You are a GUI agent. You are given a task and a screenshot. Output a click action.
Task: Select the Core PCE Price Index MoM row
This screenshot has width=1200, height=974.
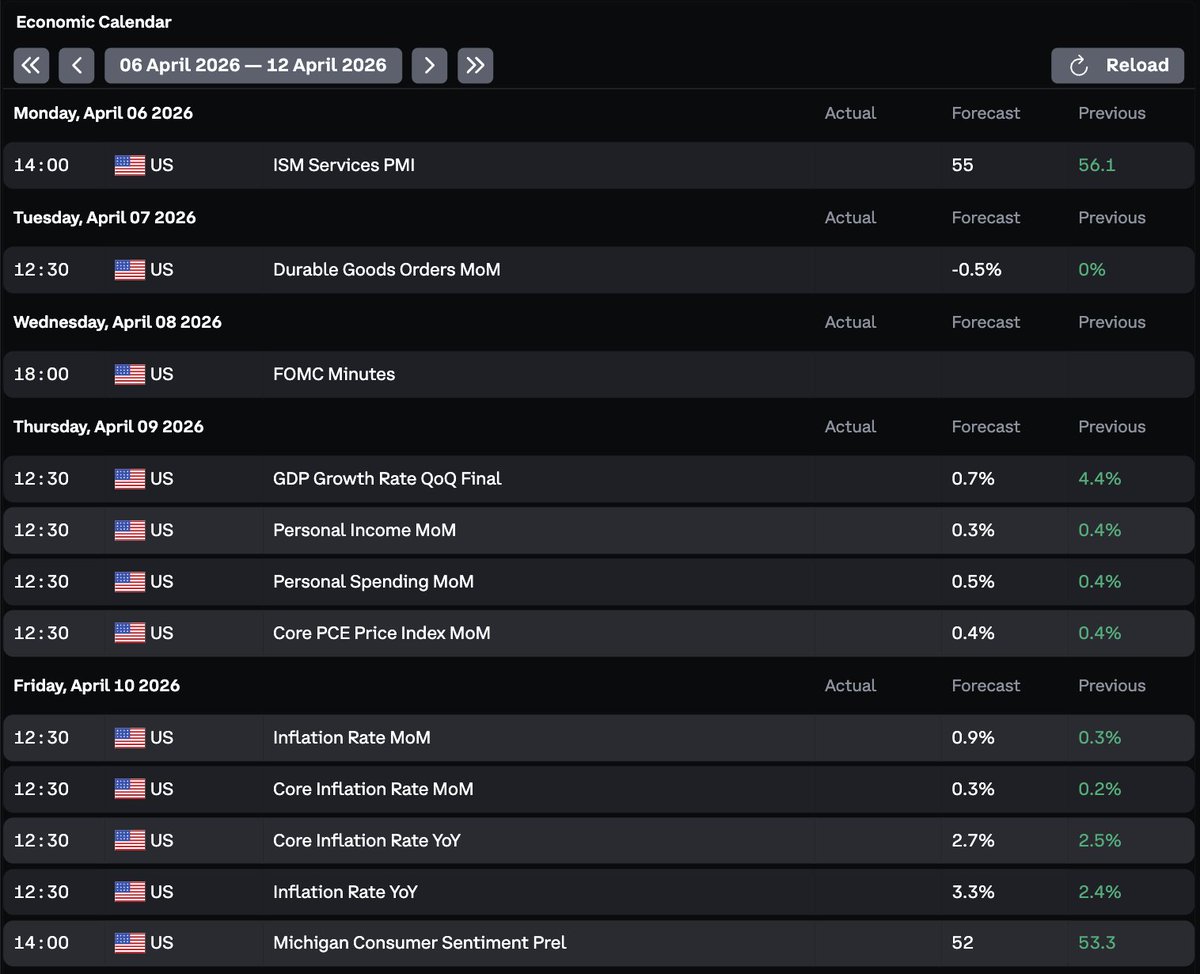pyautogui.click(x=381, y=633)
